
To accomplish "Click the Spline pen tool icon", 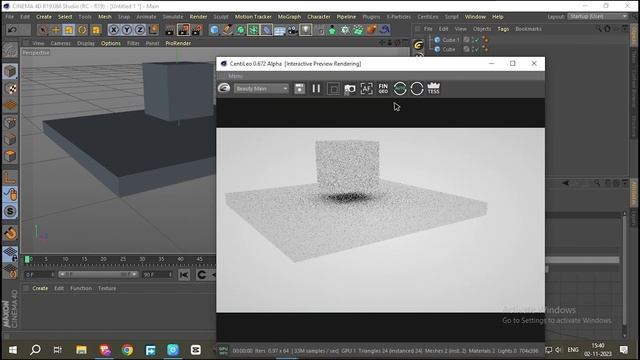I will (x=228, y=30).
